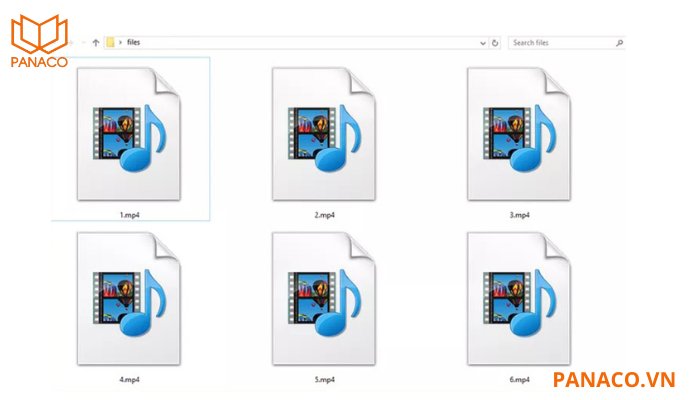The image size is (700, 400).
Task: Click the 1.mp4 filename label
Action: [129, 215]
